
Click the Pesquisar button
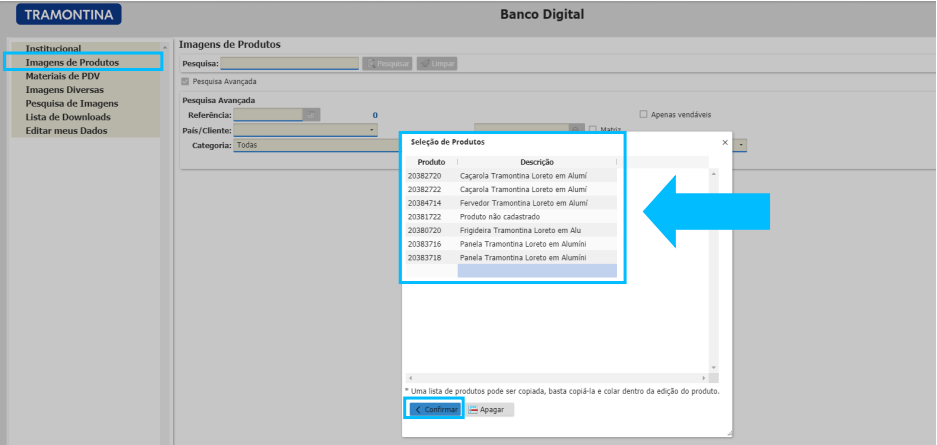coord(387,63)
